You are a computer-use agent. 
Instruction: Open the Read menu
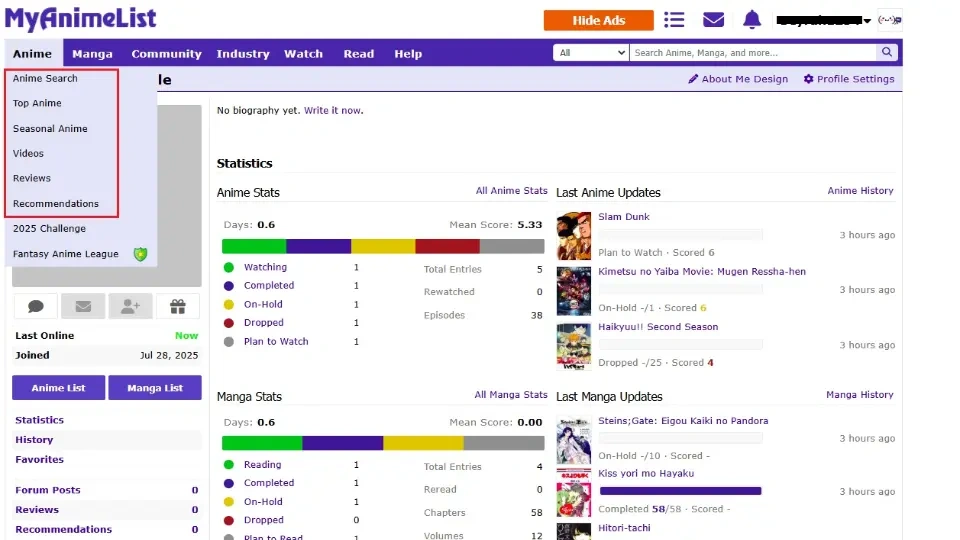point(359,54)
